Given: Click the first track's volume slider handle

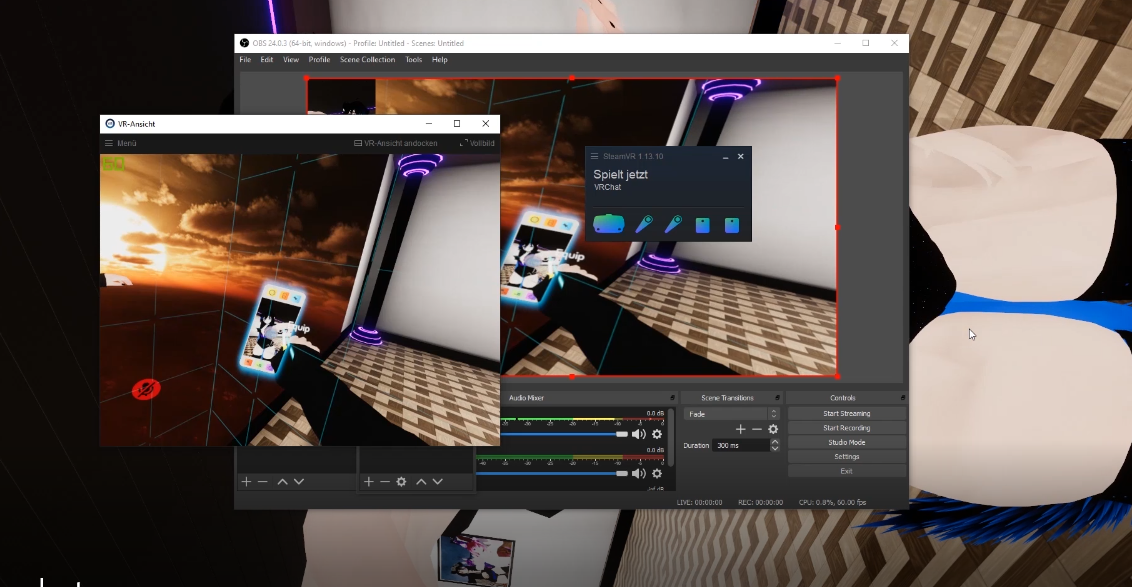Looking at the screenshot, I should (x=622, y=434).
